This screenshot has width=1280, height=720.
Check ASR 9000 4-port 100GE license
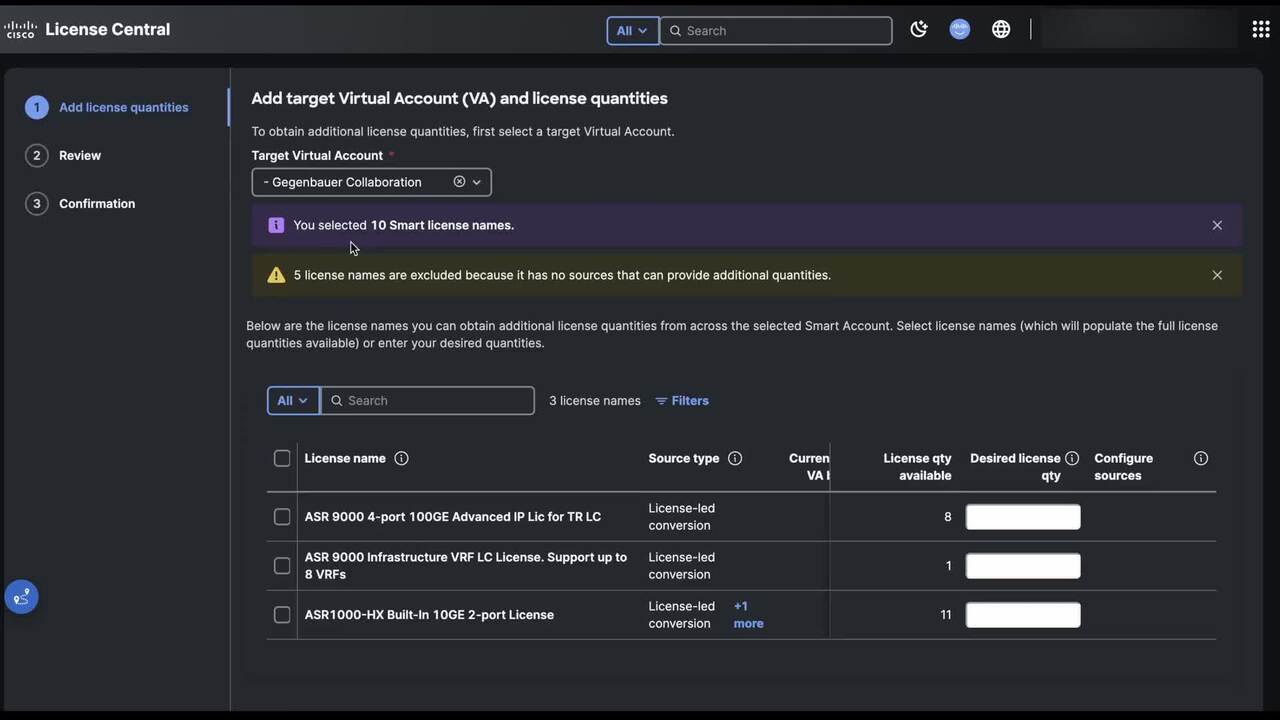coord(282,517)
